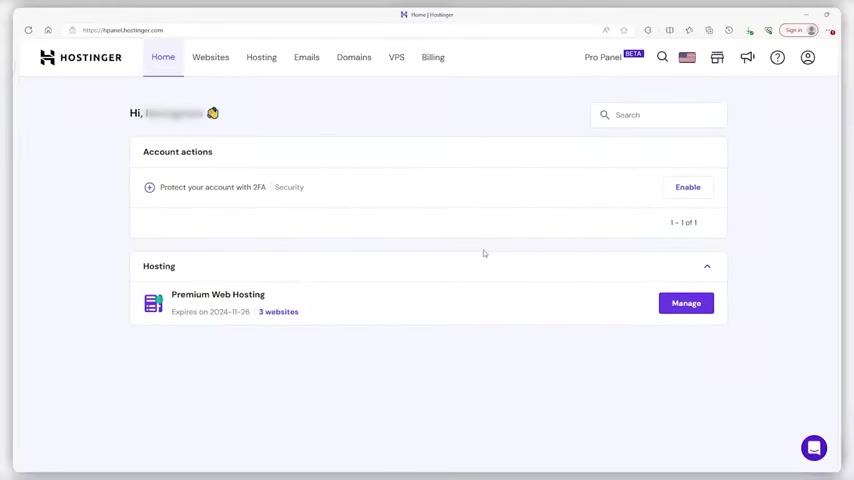
Task: Click the site lock icon in address bar
Action: coord(72,30)
